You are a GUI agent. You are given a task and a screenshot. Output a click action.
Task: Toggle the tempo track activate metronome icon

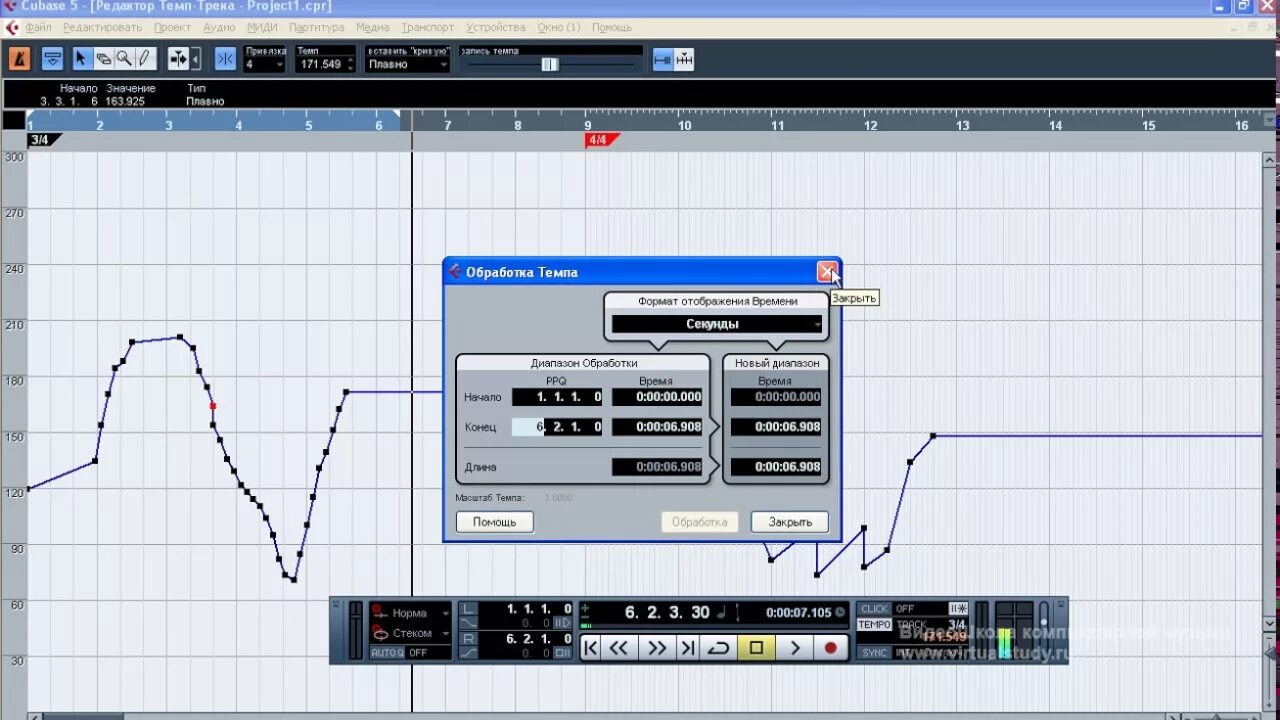(19, 59)
